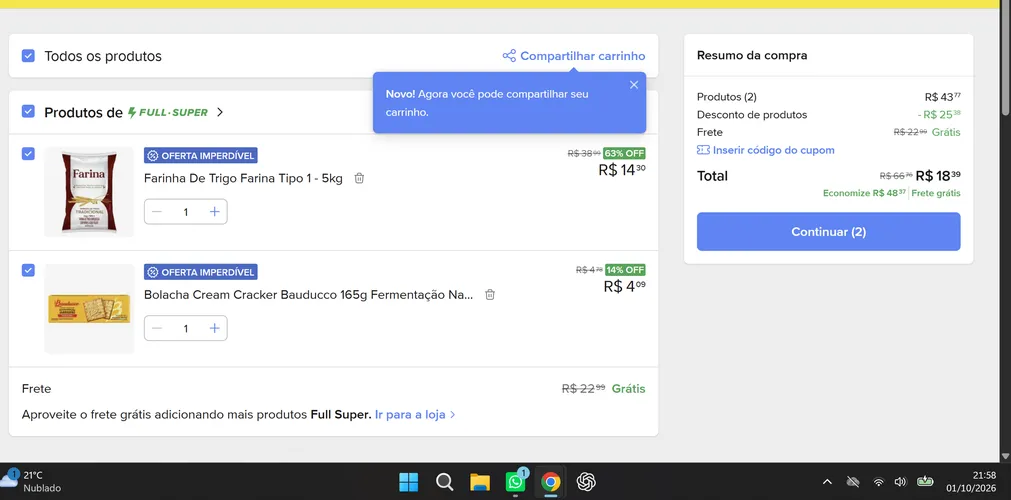Click the coupon ticket icon

703,150
